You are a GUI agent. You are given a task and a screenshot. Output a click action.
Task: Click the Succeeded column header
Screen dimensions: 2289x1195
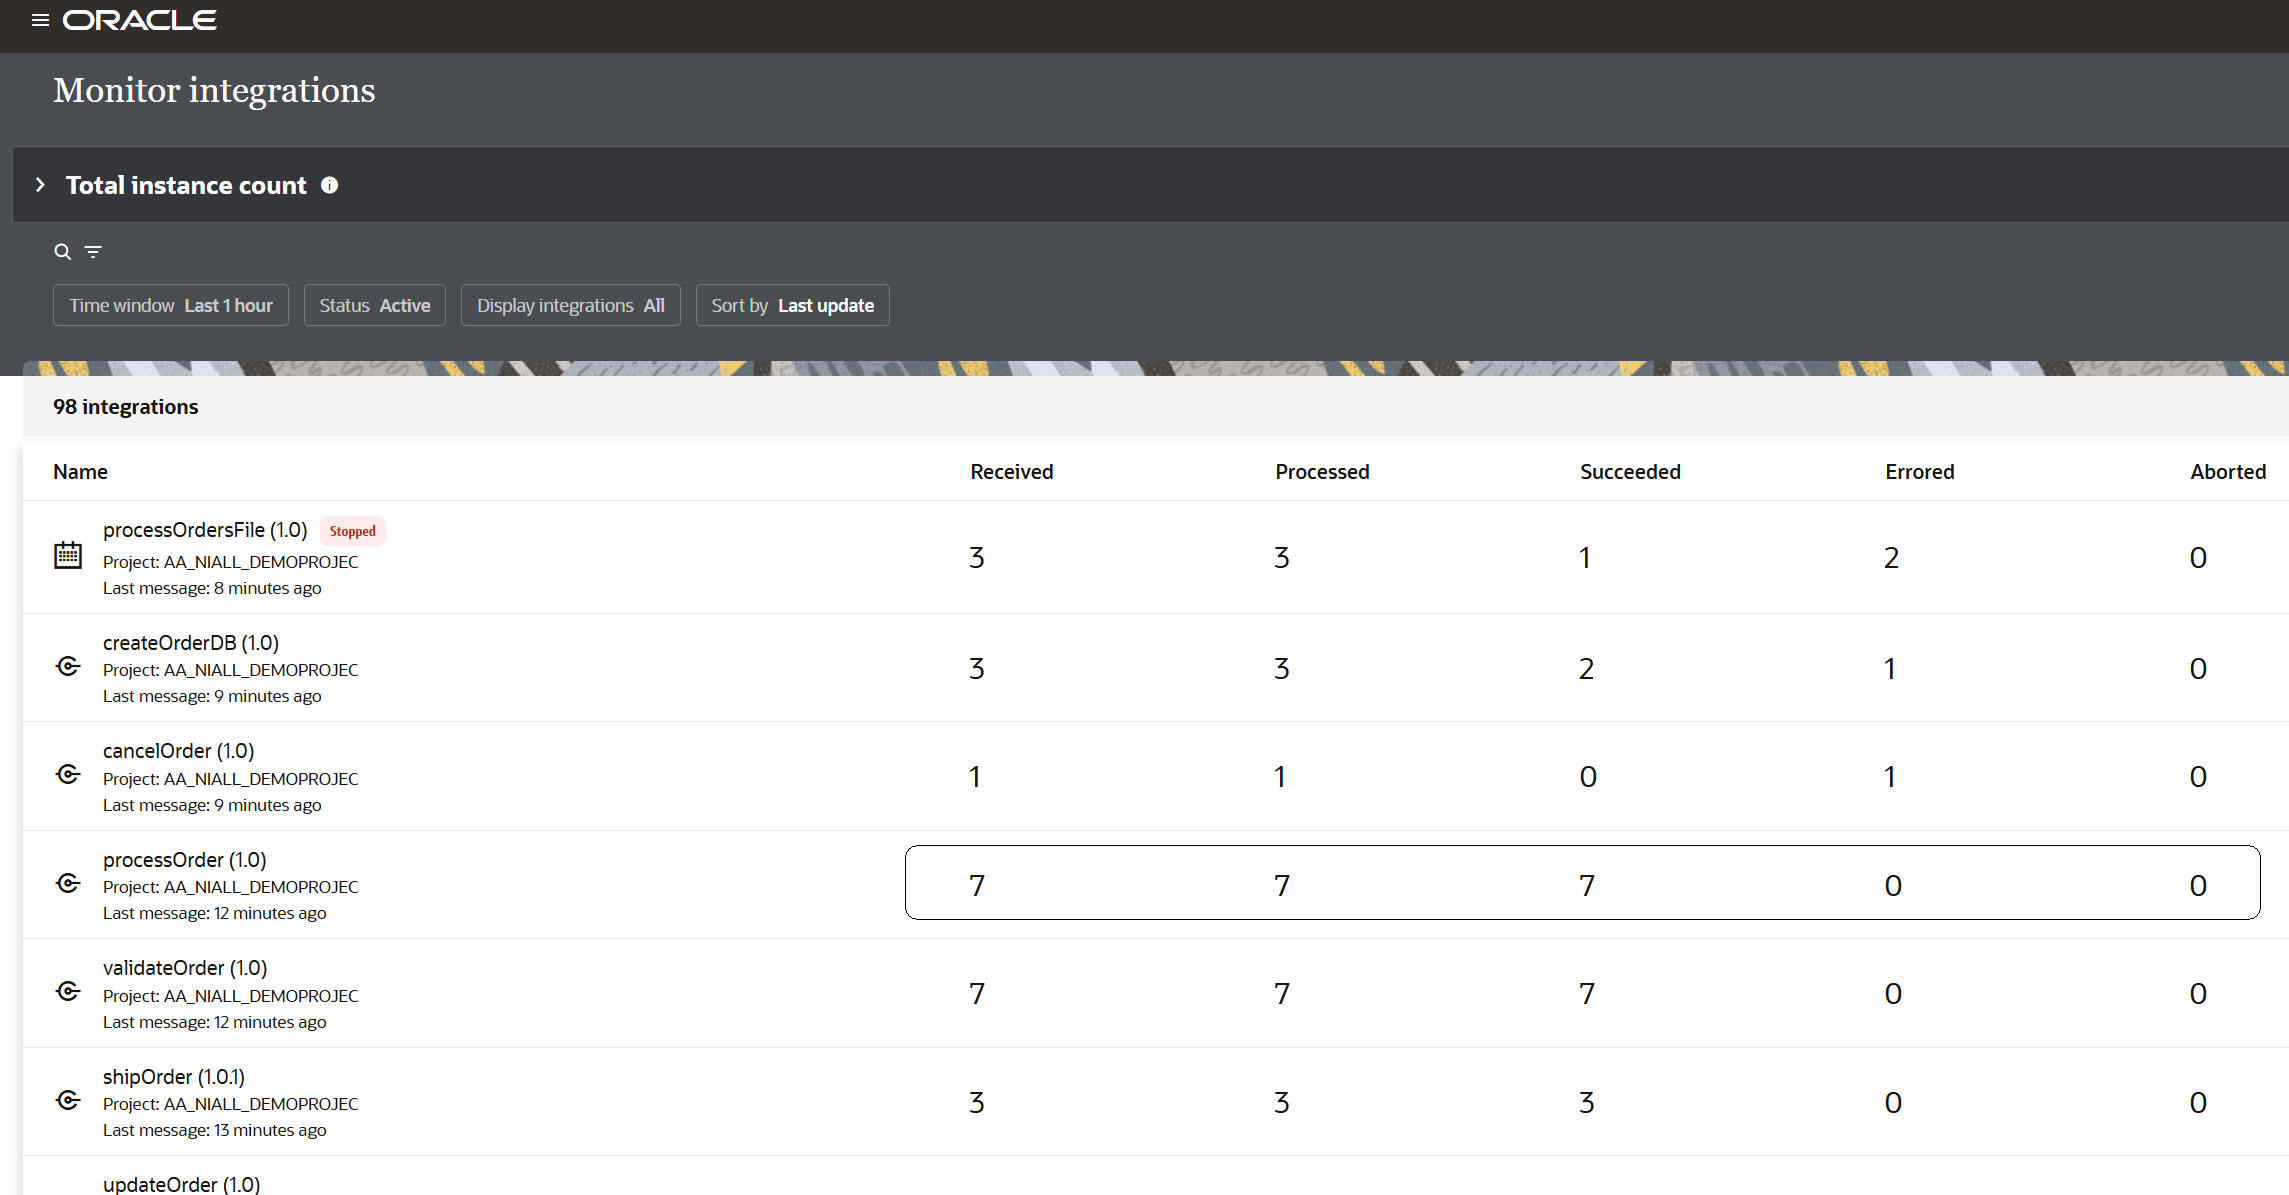pyautogui.click(x=1630, y=472)
